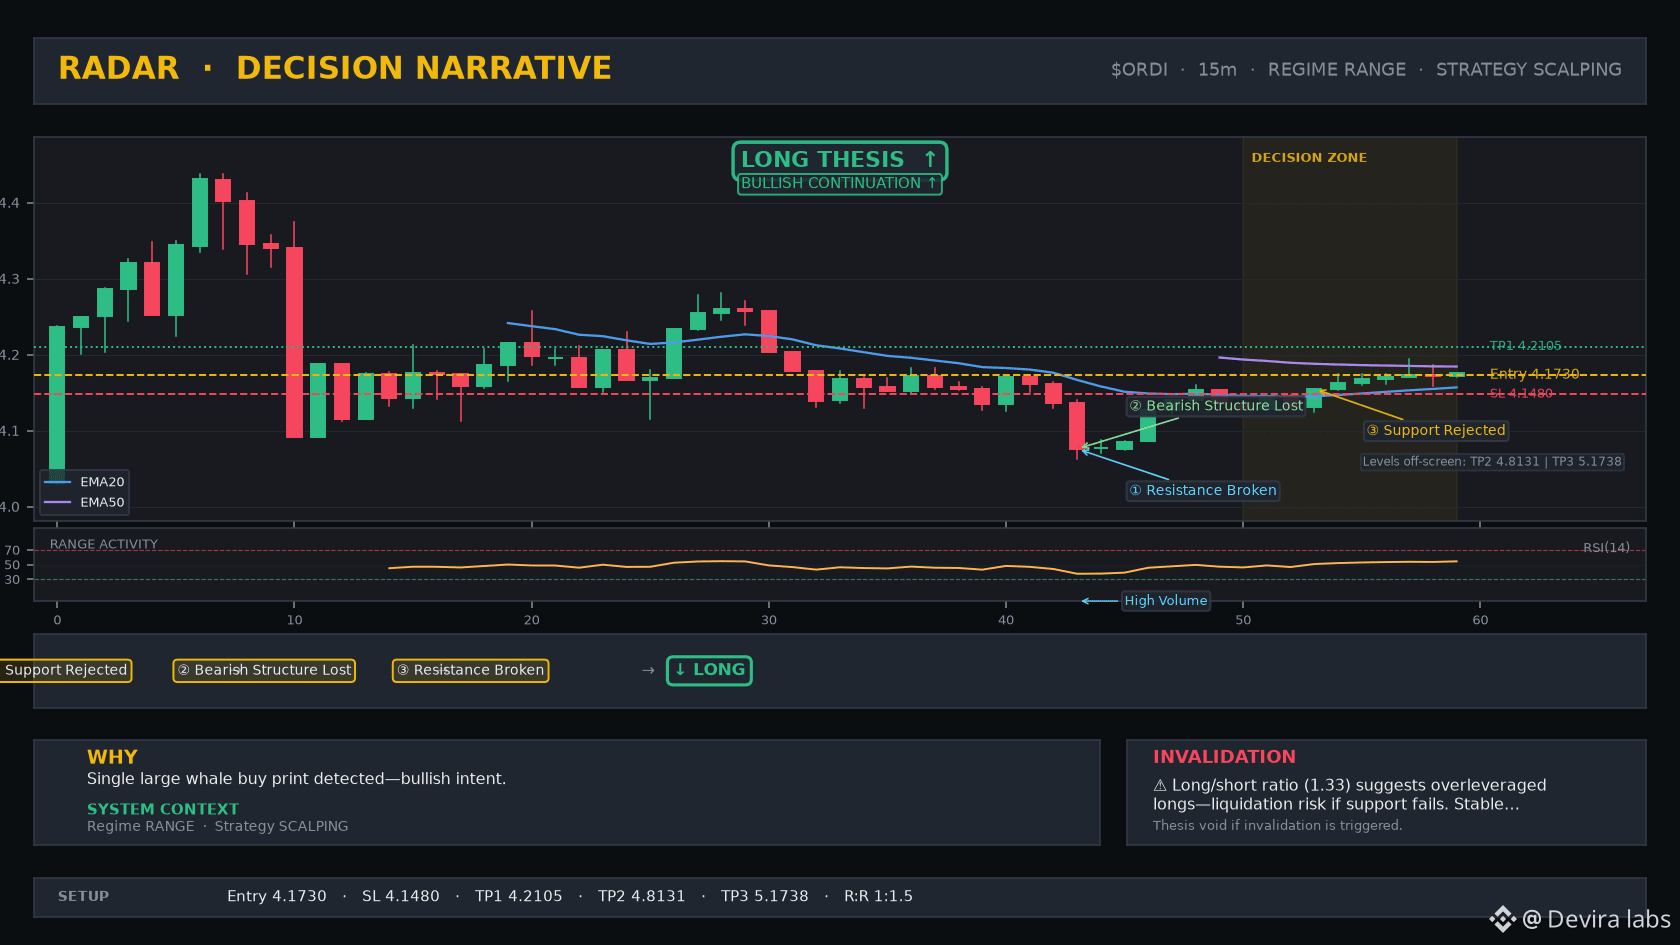The height and width of the screenshot is (945, 1680).
Task: Click the warning triangle icon under INVALIDATION
Action: (1160, 786)
